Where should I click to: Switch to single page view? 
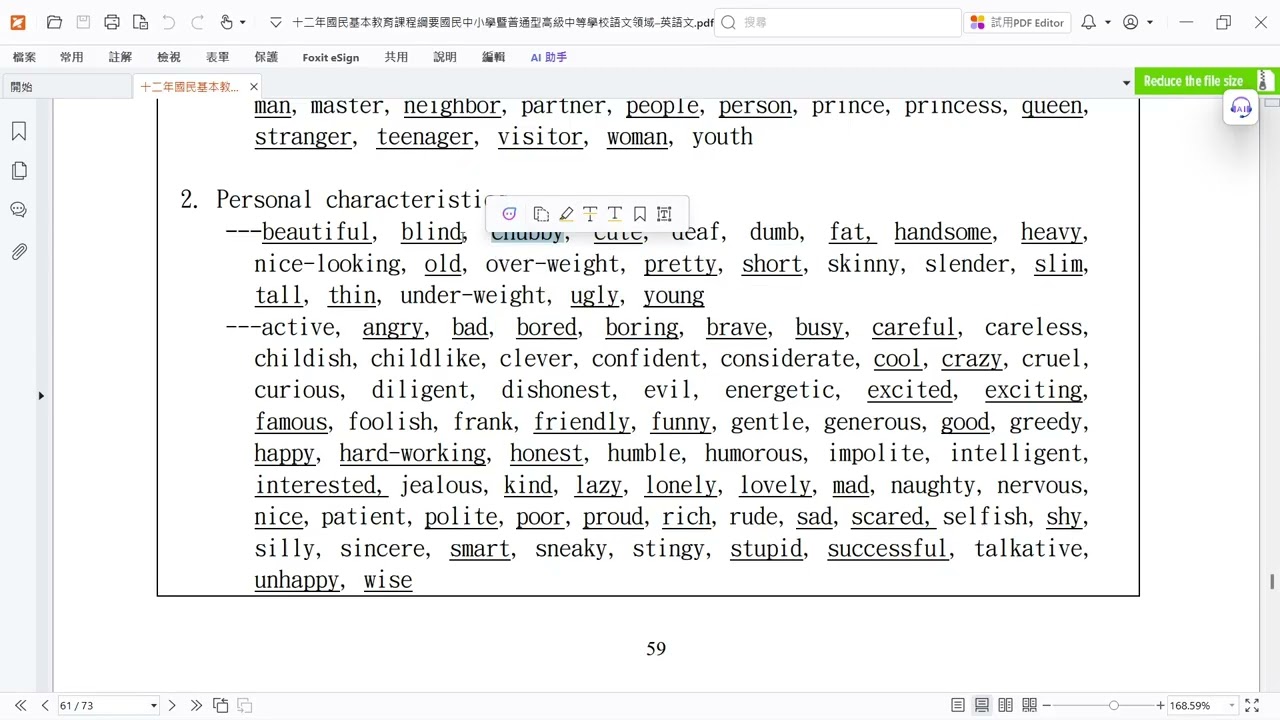(x=958, y=705)
